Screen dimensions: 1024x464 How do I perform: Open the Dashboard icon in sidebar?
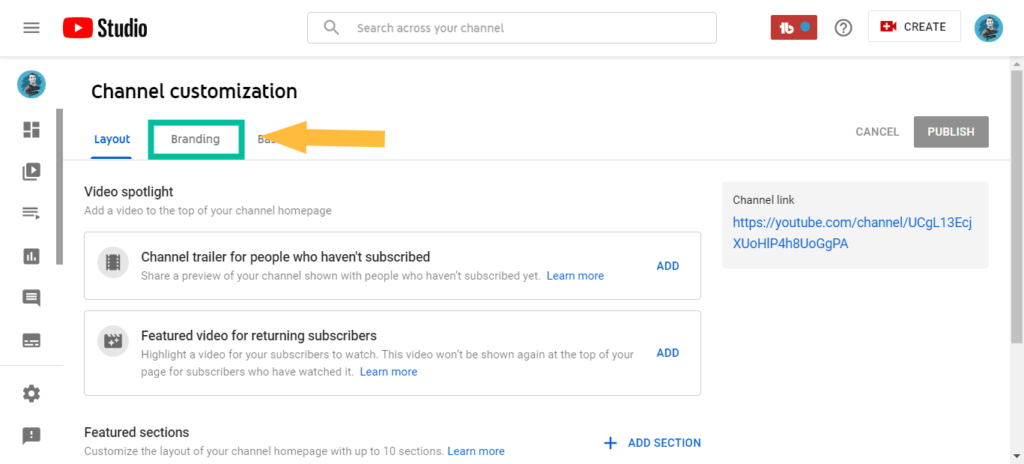pyautogui.click(x=31, y=129)
